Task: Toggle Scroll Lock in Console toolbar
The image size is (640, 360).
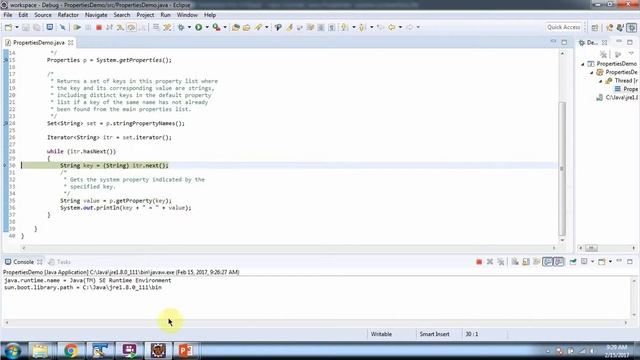Action: 526,262
